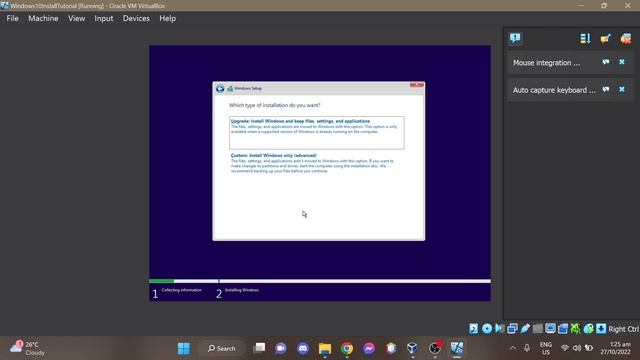Open Task View from taskbar

[x=259, y=348]
